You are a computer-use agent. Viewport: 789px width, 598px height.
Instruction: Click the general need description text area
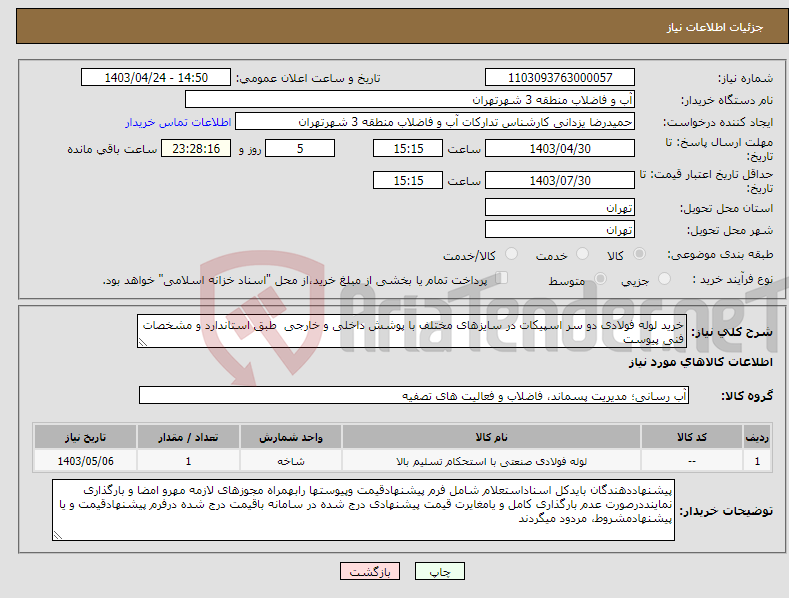(x=412, y=331)
